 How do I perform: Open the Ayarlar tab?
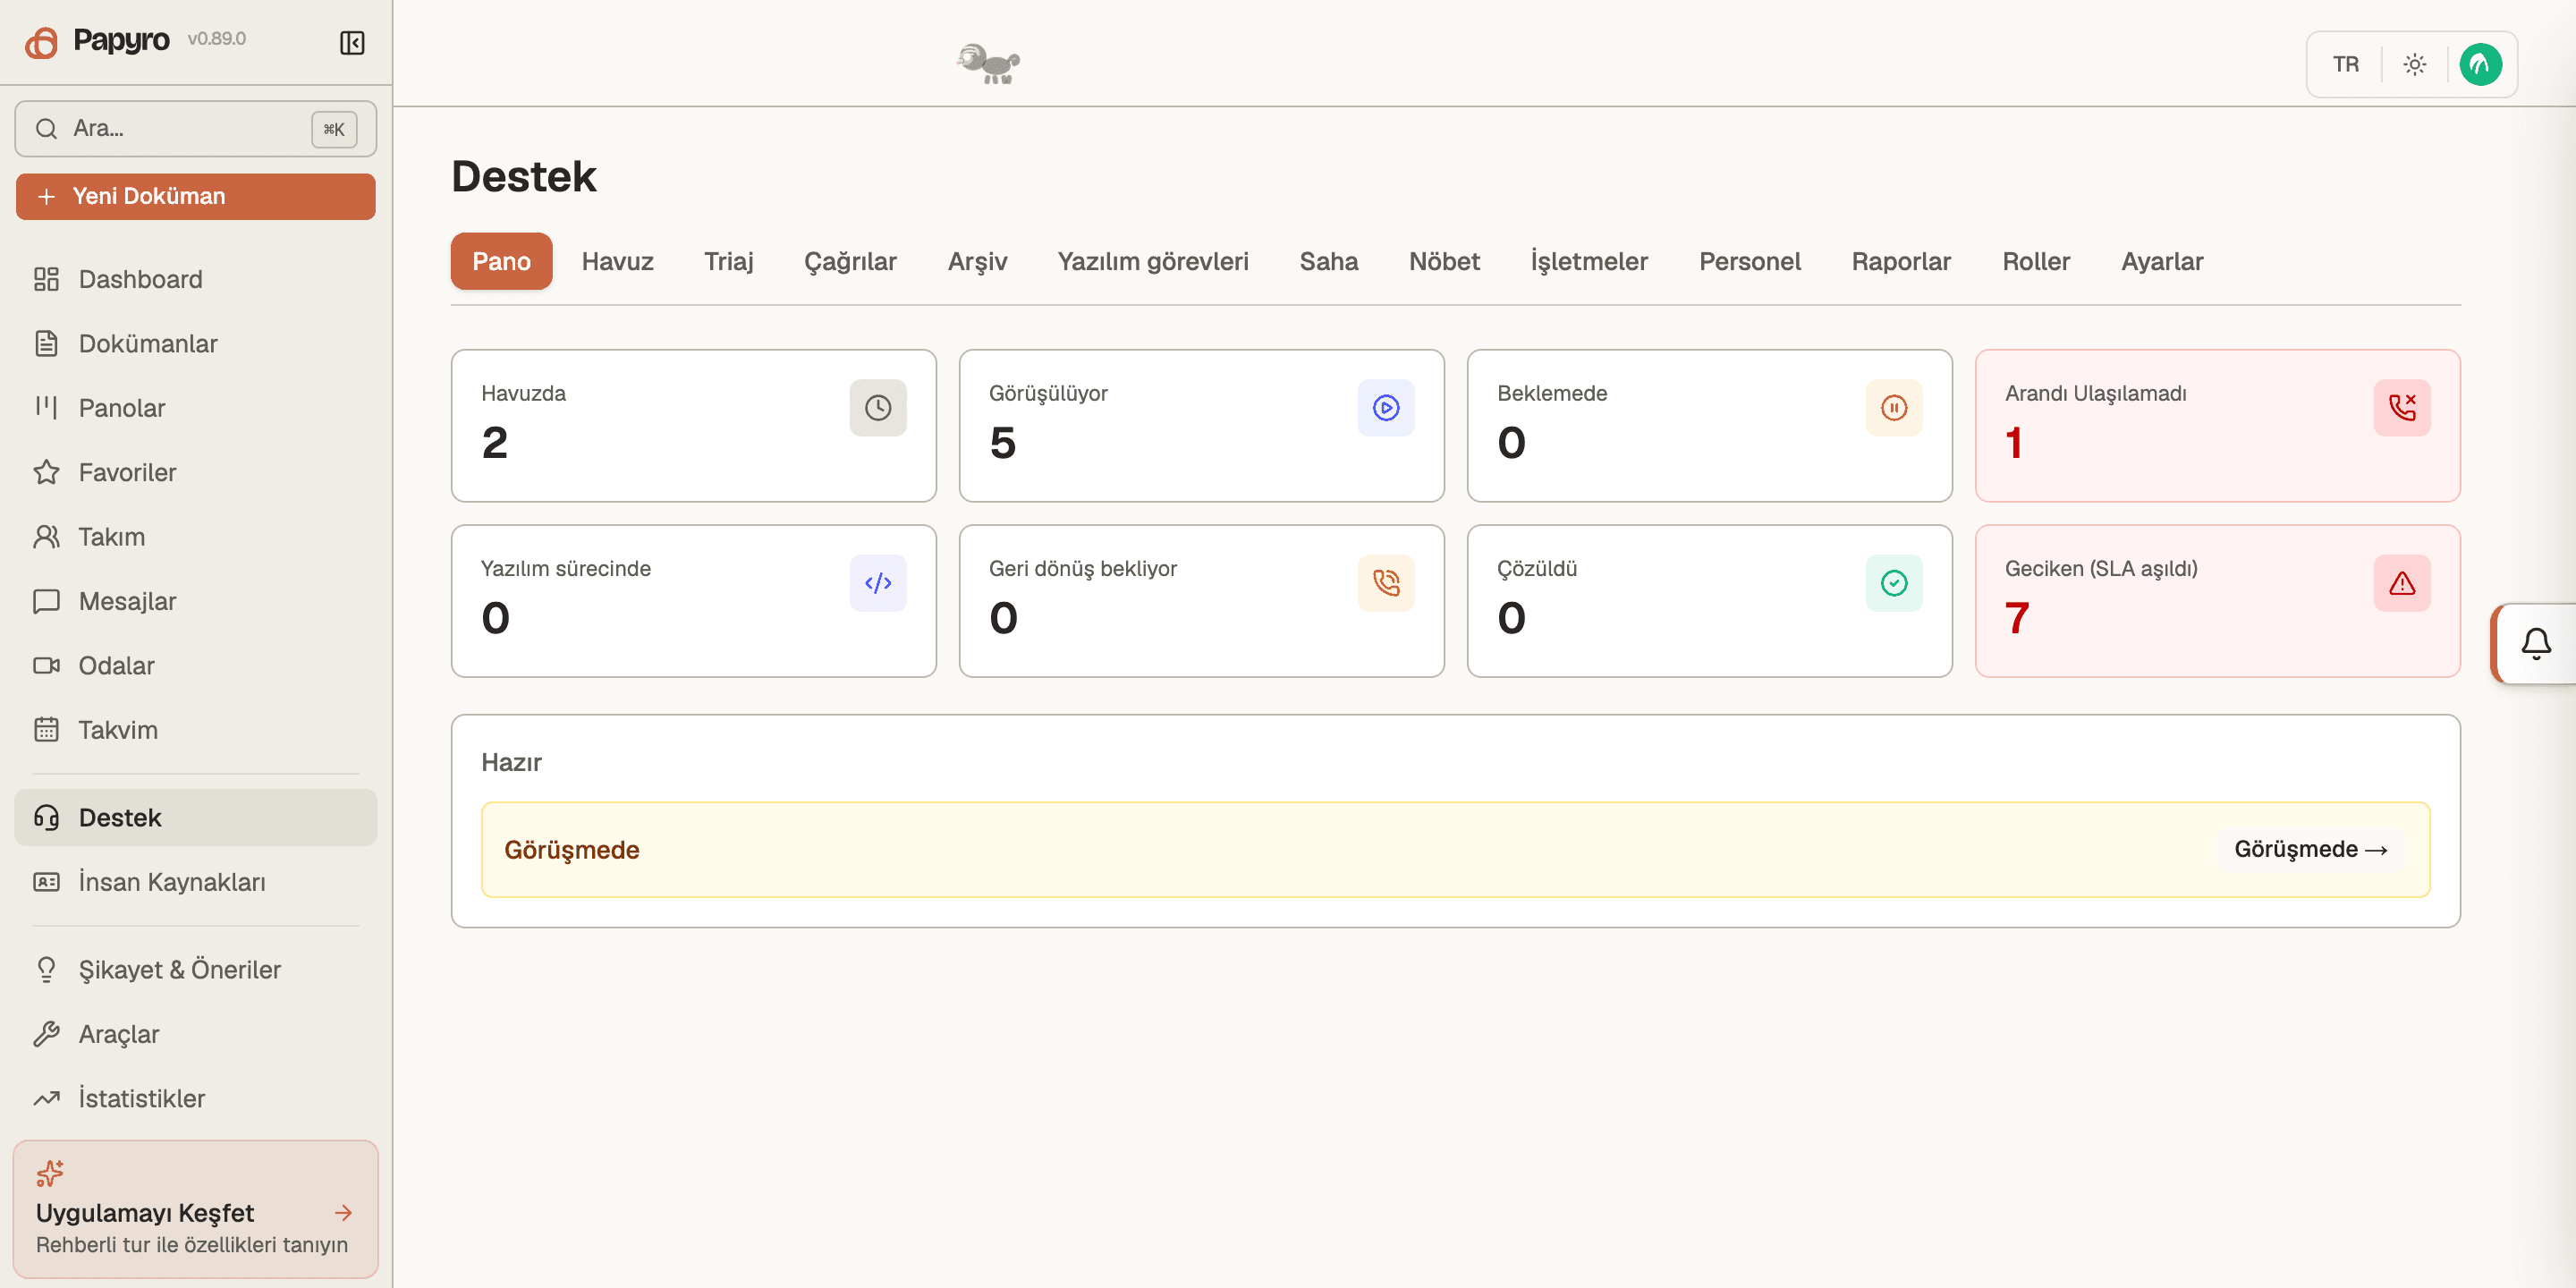2162,261
